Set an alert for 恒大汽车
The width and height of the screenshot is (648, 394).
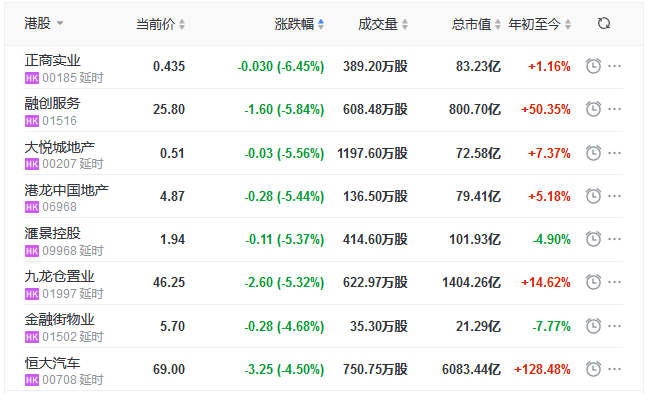pyautogui.click(x=593, y=369)
